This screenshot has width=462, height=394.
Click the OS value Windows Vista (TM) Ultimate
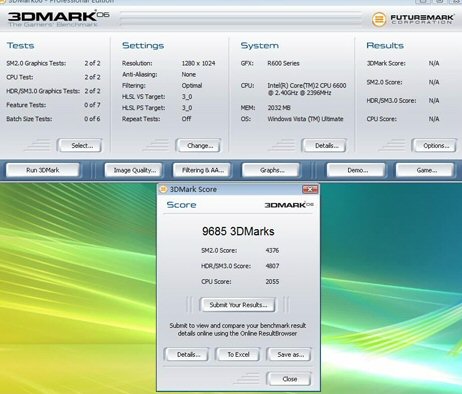(x=305, y=119)
